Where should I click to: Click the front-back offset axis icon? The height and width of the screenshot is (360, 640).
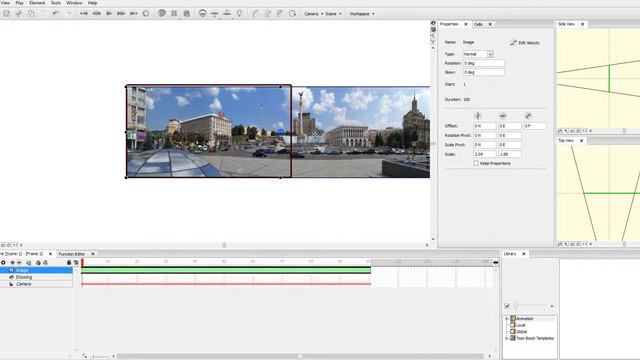tap(528, 116)
